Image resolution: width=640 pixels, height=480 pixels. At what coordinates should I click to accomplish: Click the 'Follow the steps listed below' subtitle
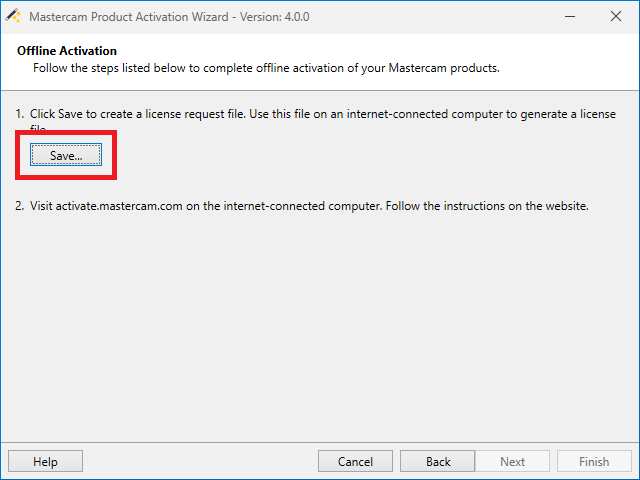tap(265, 68)
